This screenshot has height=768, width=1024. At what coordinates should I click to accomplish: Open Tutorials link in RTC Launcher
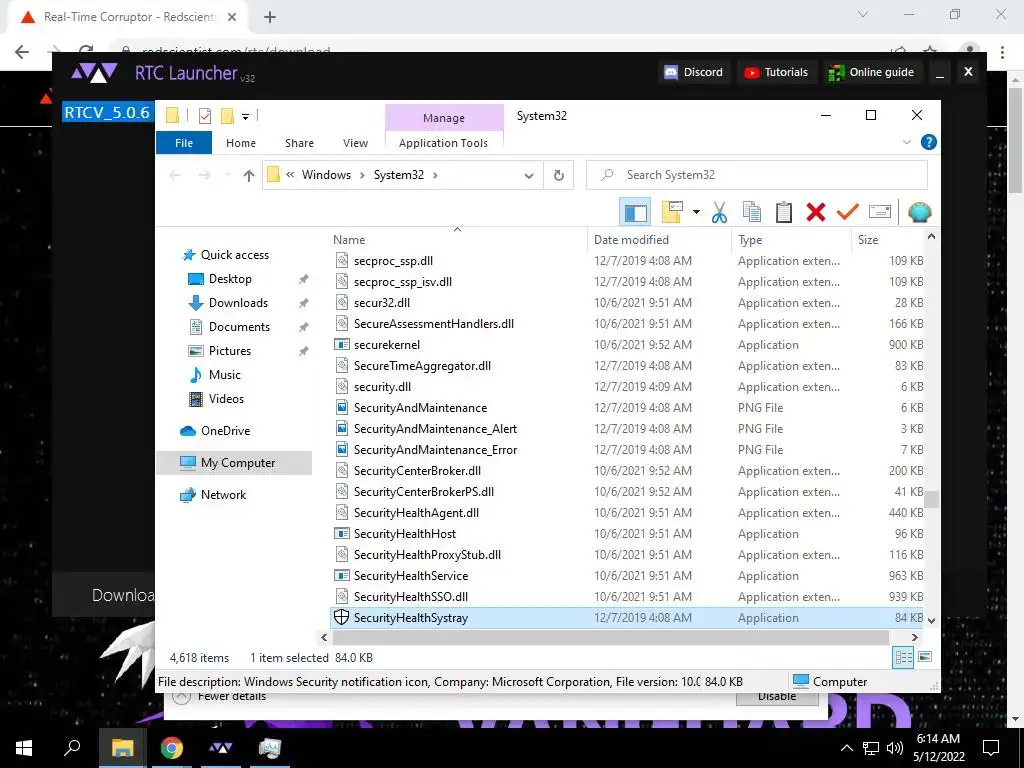pyautogui.click(x=776, y=72)
